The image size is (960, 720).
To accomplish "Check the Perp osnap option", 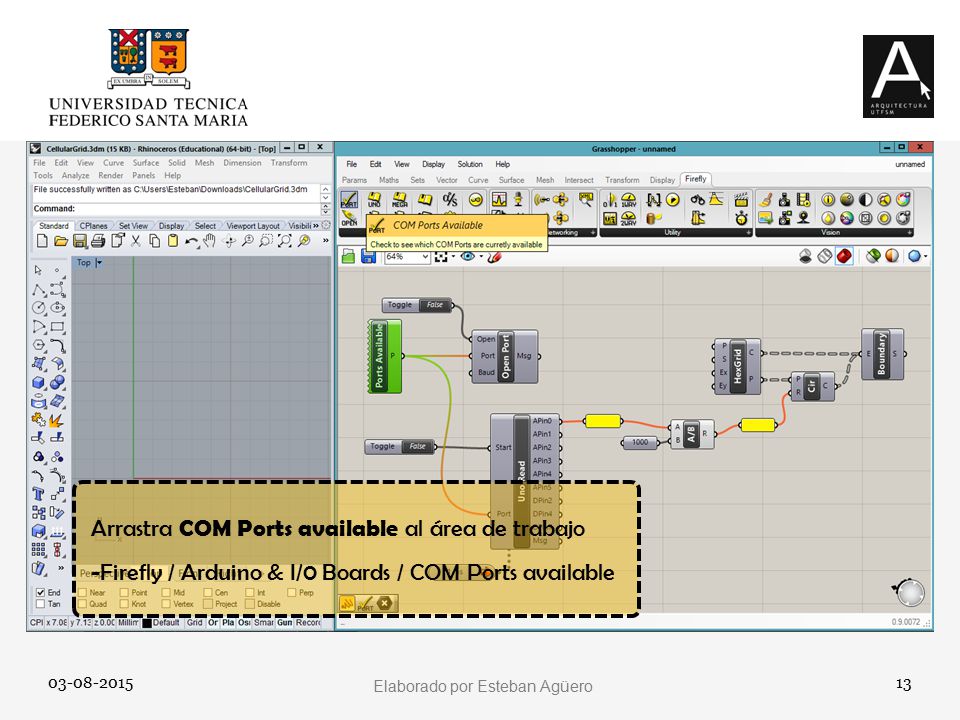I will [291, 593].
